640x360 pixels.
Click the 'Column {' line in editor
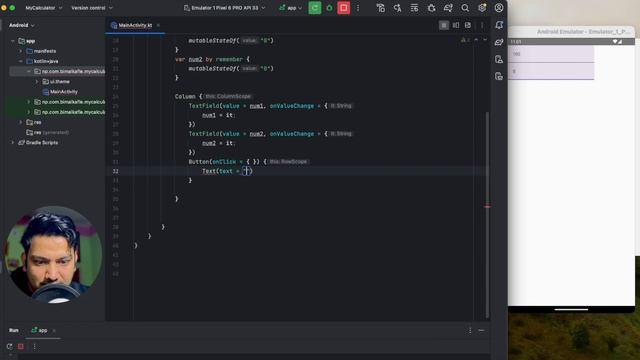point(188,96)
